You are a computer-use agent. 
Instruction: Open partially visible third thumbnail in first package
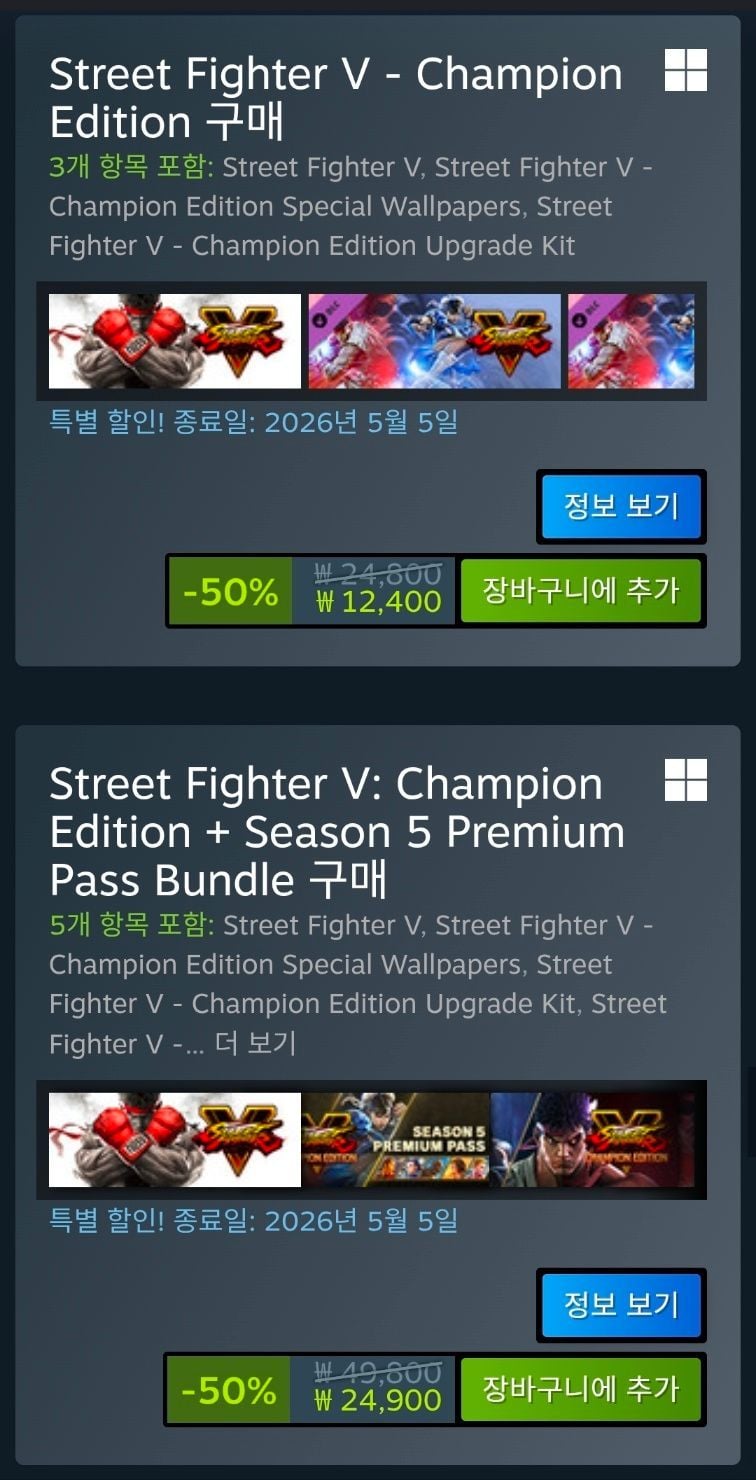coord(631,341)
